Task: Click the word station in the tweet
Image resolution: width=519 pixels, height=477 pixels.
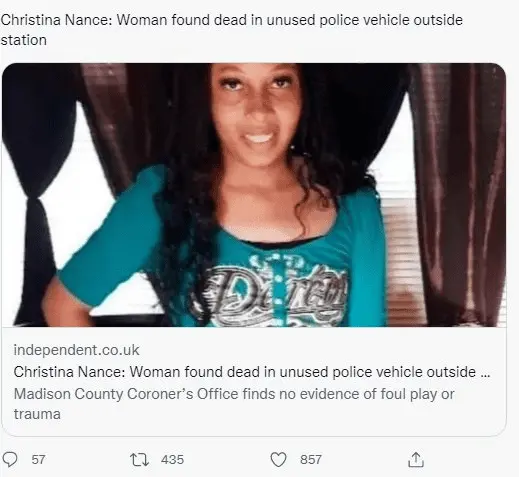Action: (23, 40)
